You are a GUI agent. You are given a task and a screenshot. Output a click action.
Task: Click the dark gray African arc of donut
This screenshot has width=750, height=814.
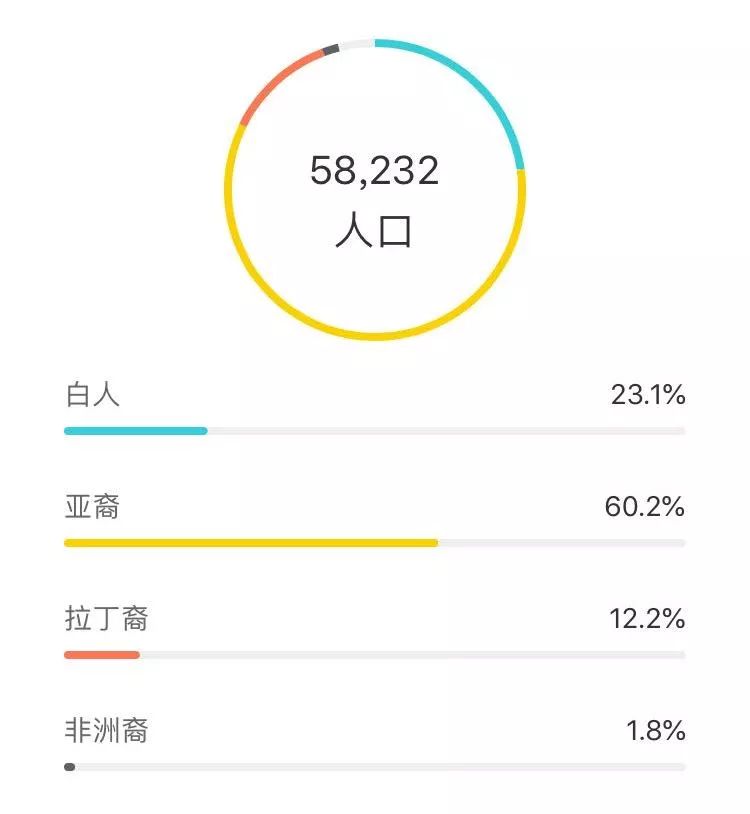tap(331, 50)
